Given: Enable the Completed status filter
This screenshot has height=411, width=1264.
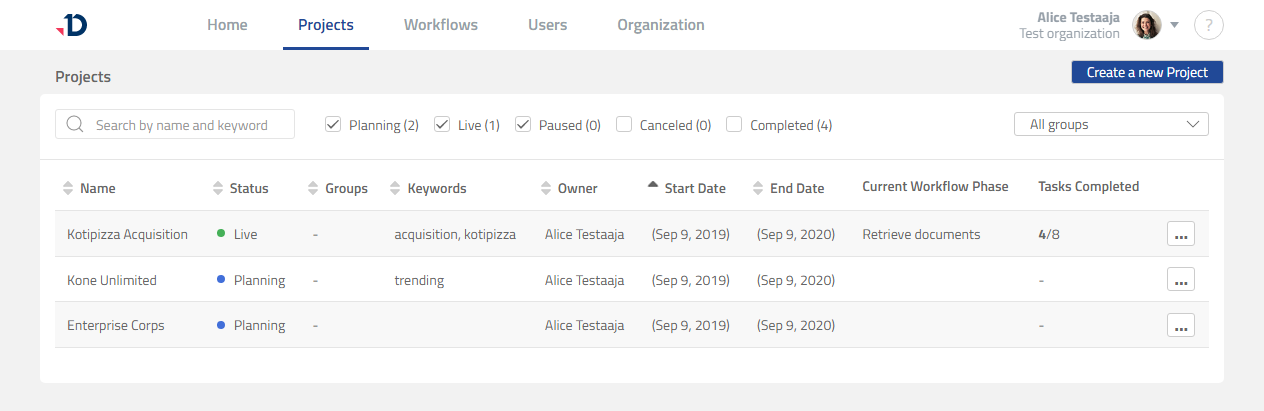Looking at the screenshot, I should coord(734,125).
